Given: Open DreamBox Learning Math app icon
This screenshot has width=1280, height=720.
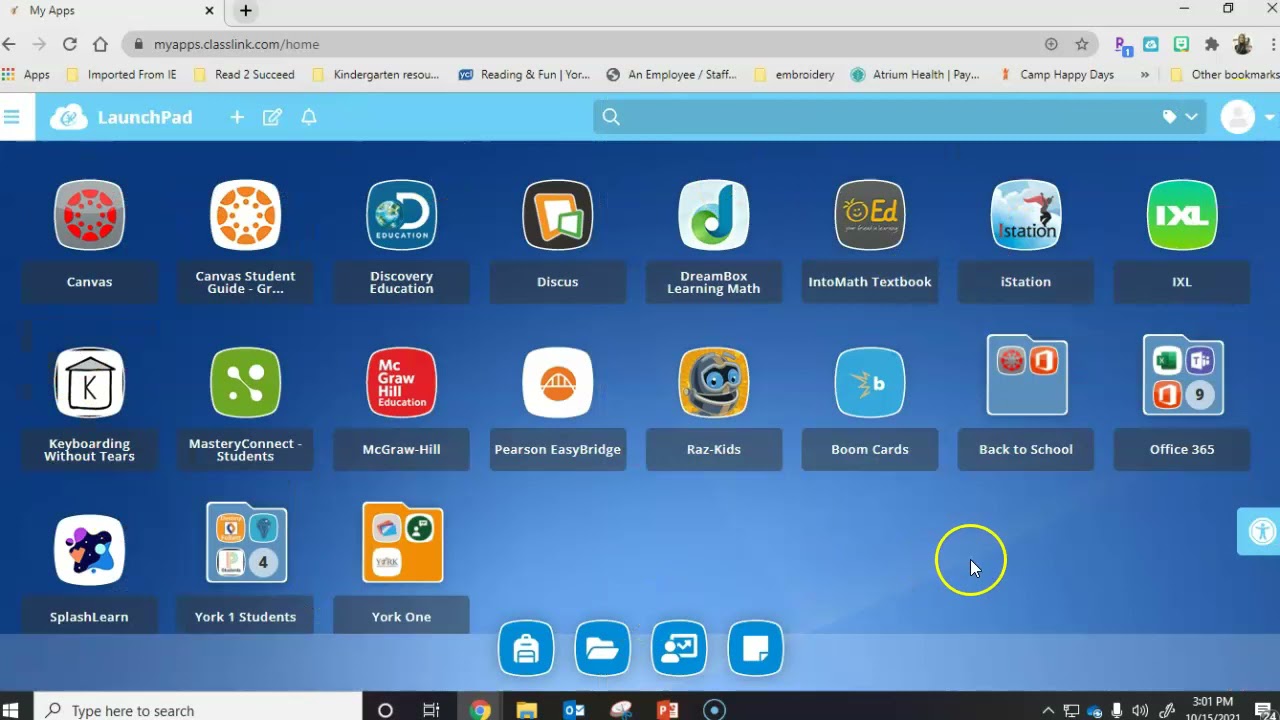Looking at the screenshot, I should (x=713, y=215).
